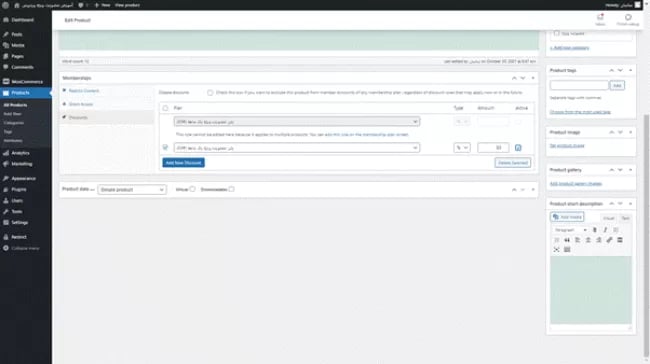
Task: Apply Bold in short description toolbar
Action: point(594,230)
